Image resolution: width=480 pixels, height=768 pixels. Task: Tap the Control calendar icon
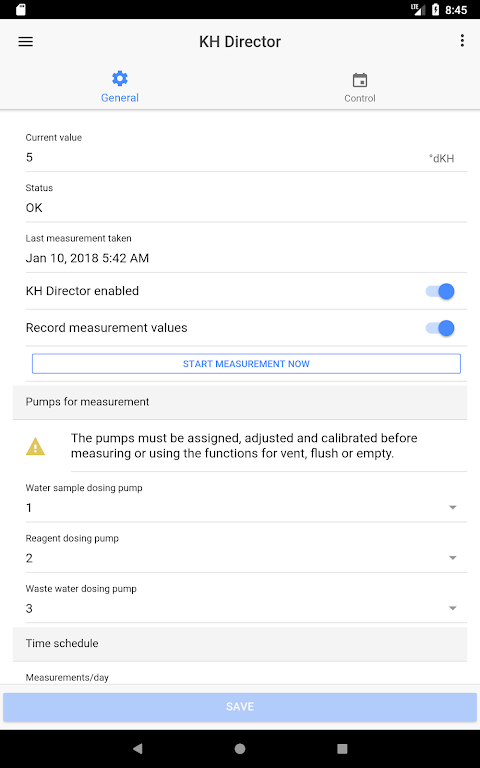(x=360, y=80)
